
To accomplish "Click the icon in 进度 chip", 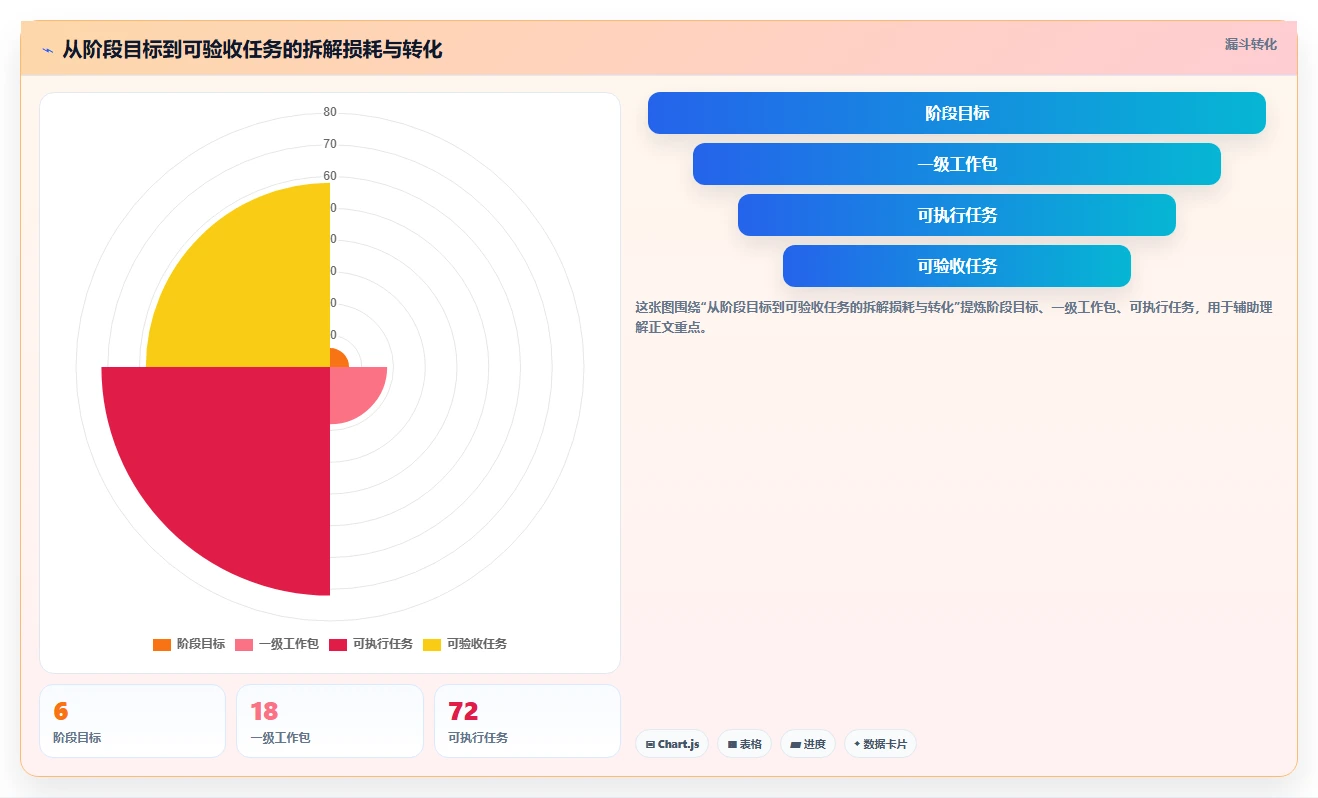I will (x=795, y=744).
